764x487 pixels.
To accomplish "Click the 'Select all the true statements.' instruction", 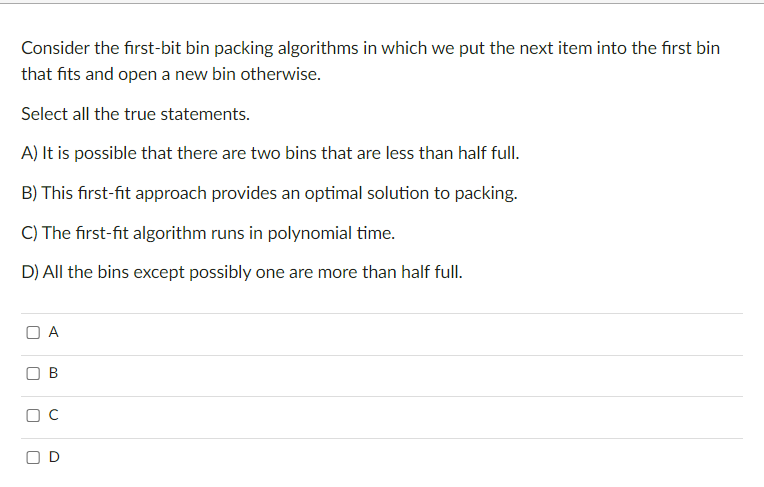I will click(135, 114).
